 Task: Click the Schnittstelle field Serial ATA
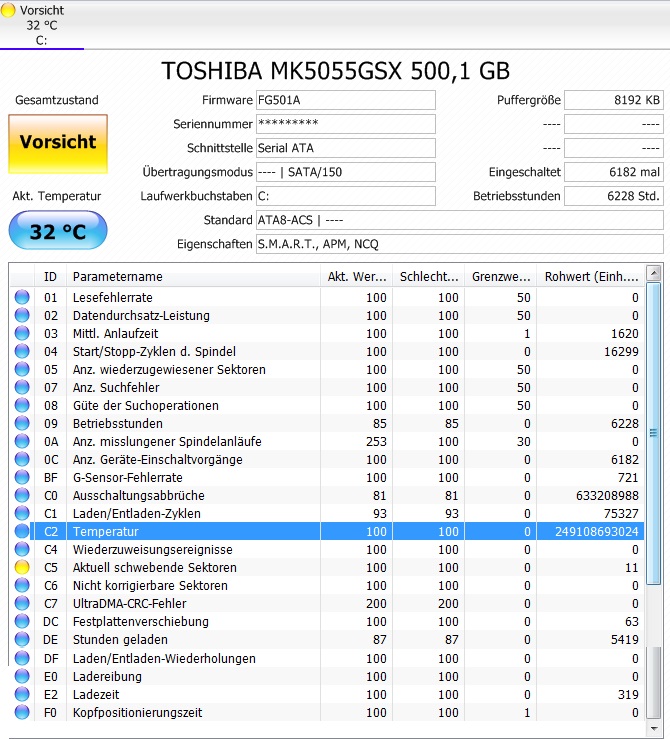point(345,148)
